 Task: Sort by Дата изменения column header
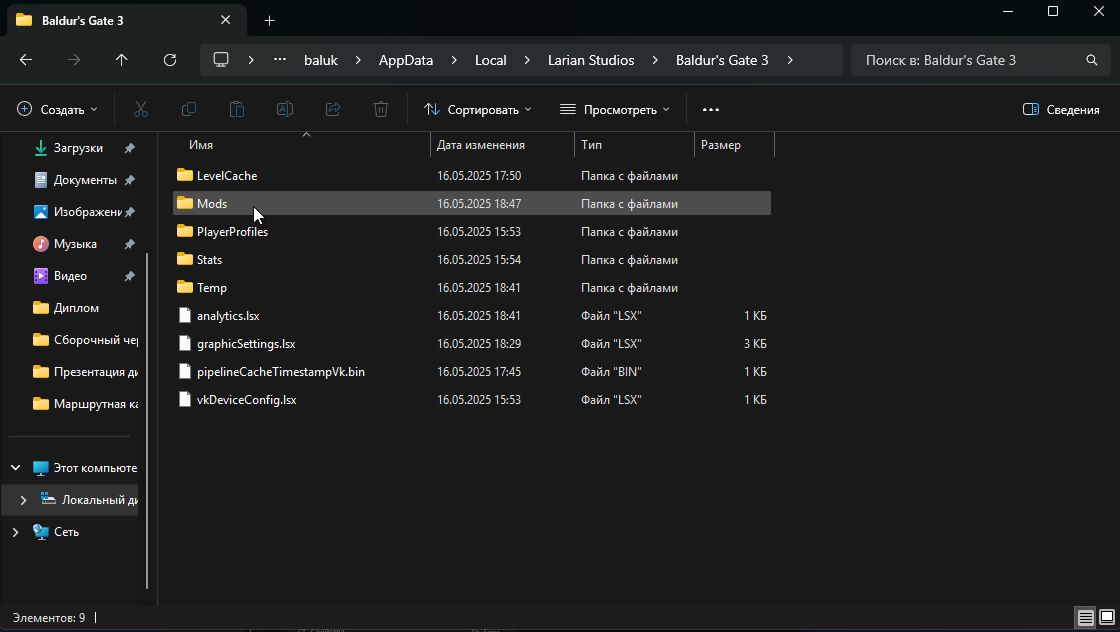point(502,144)
